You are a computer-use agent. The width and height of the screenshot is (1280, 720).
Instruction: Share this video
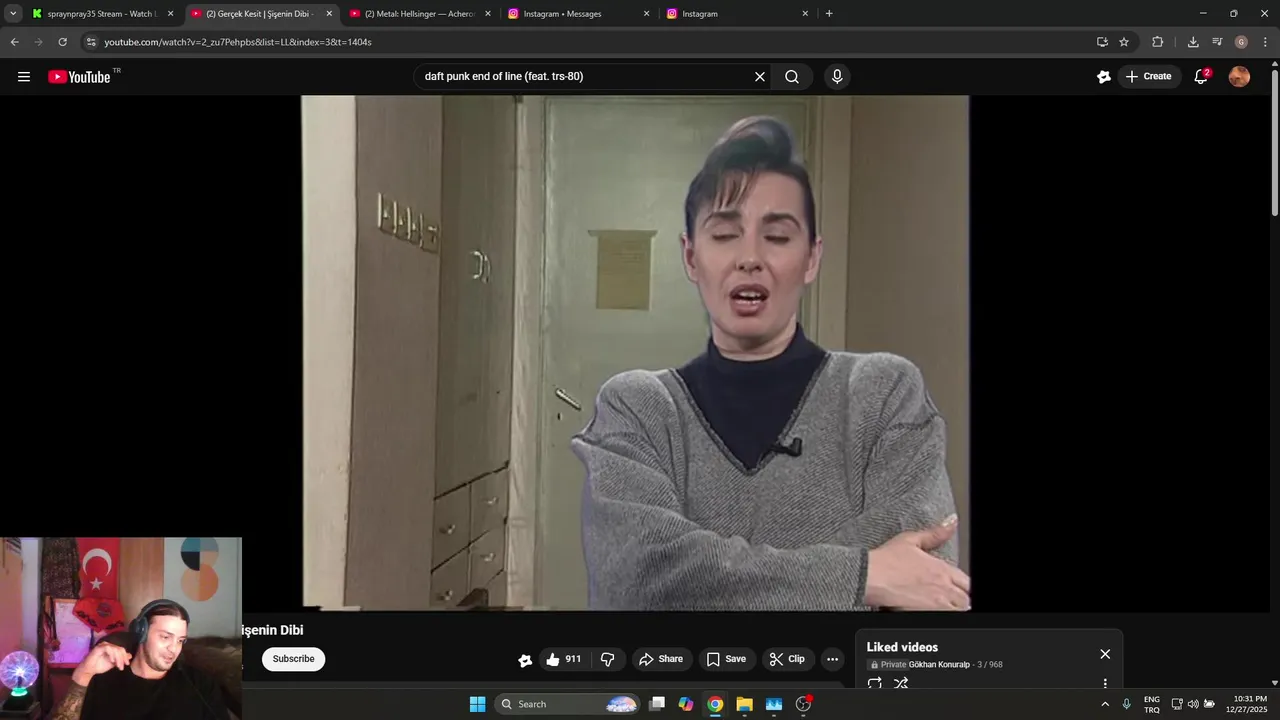click(x=661, y=659)
